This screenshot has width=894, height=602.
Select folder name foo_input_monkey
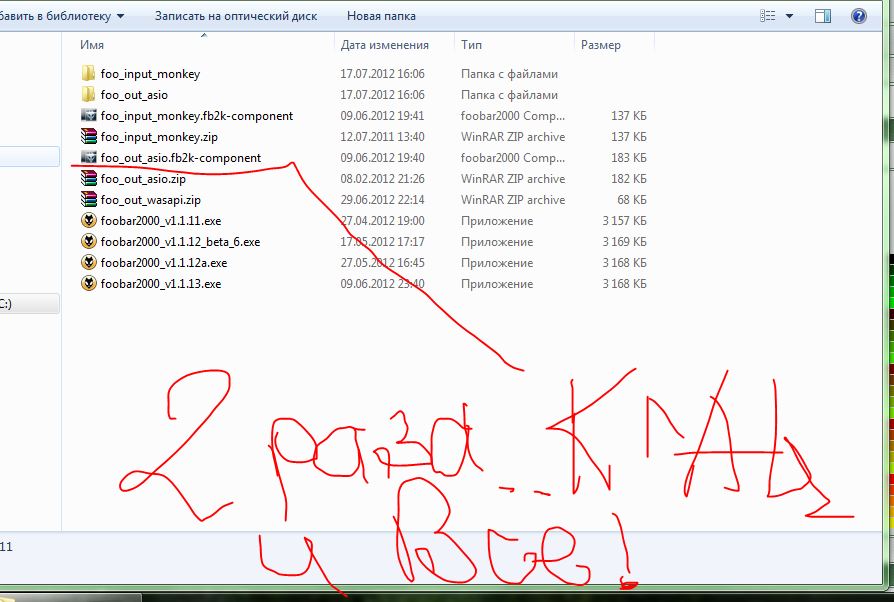[150, 74]
